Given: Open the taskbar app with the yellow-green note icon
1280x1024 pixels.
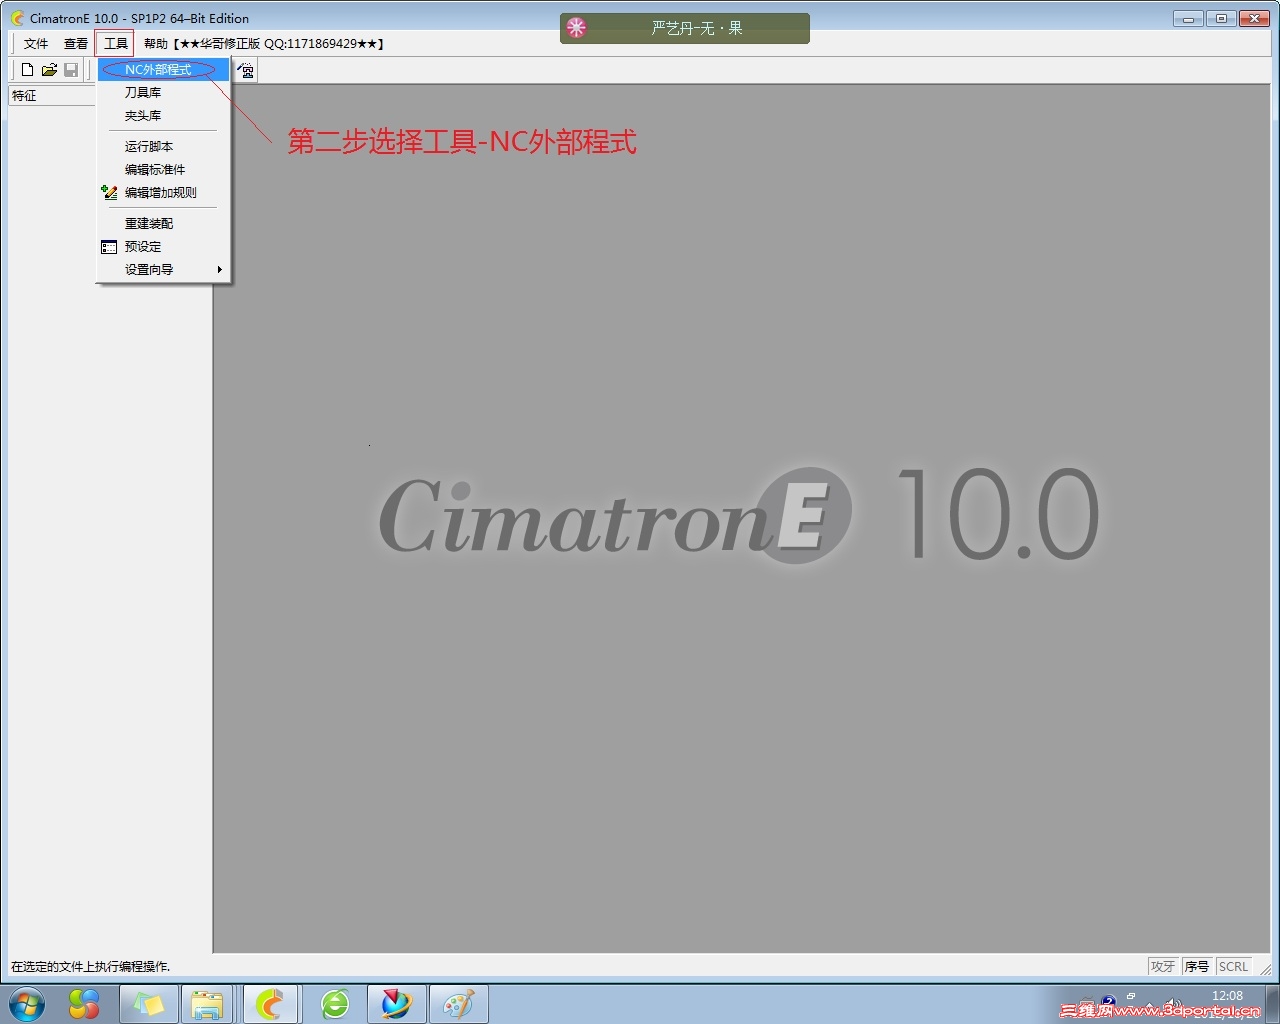Looking at the screenshot, I should point(149,1004).
